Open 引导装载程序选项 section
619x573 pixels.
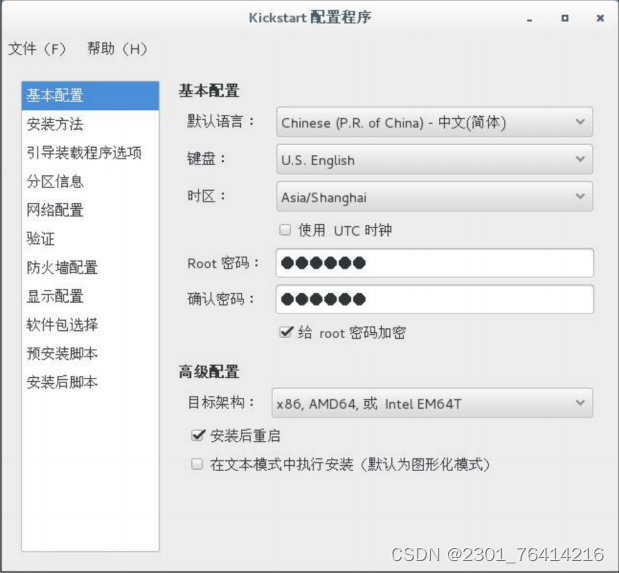(90, 153)
